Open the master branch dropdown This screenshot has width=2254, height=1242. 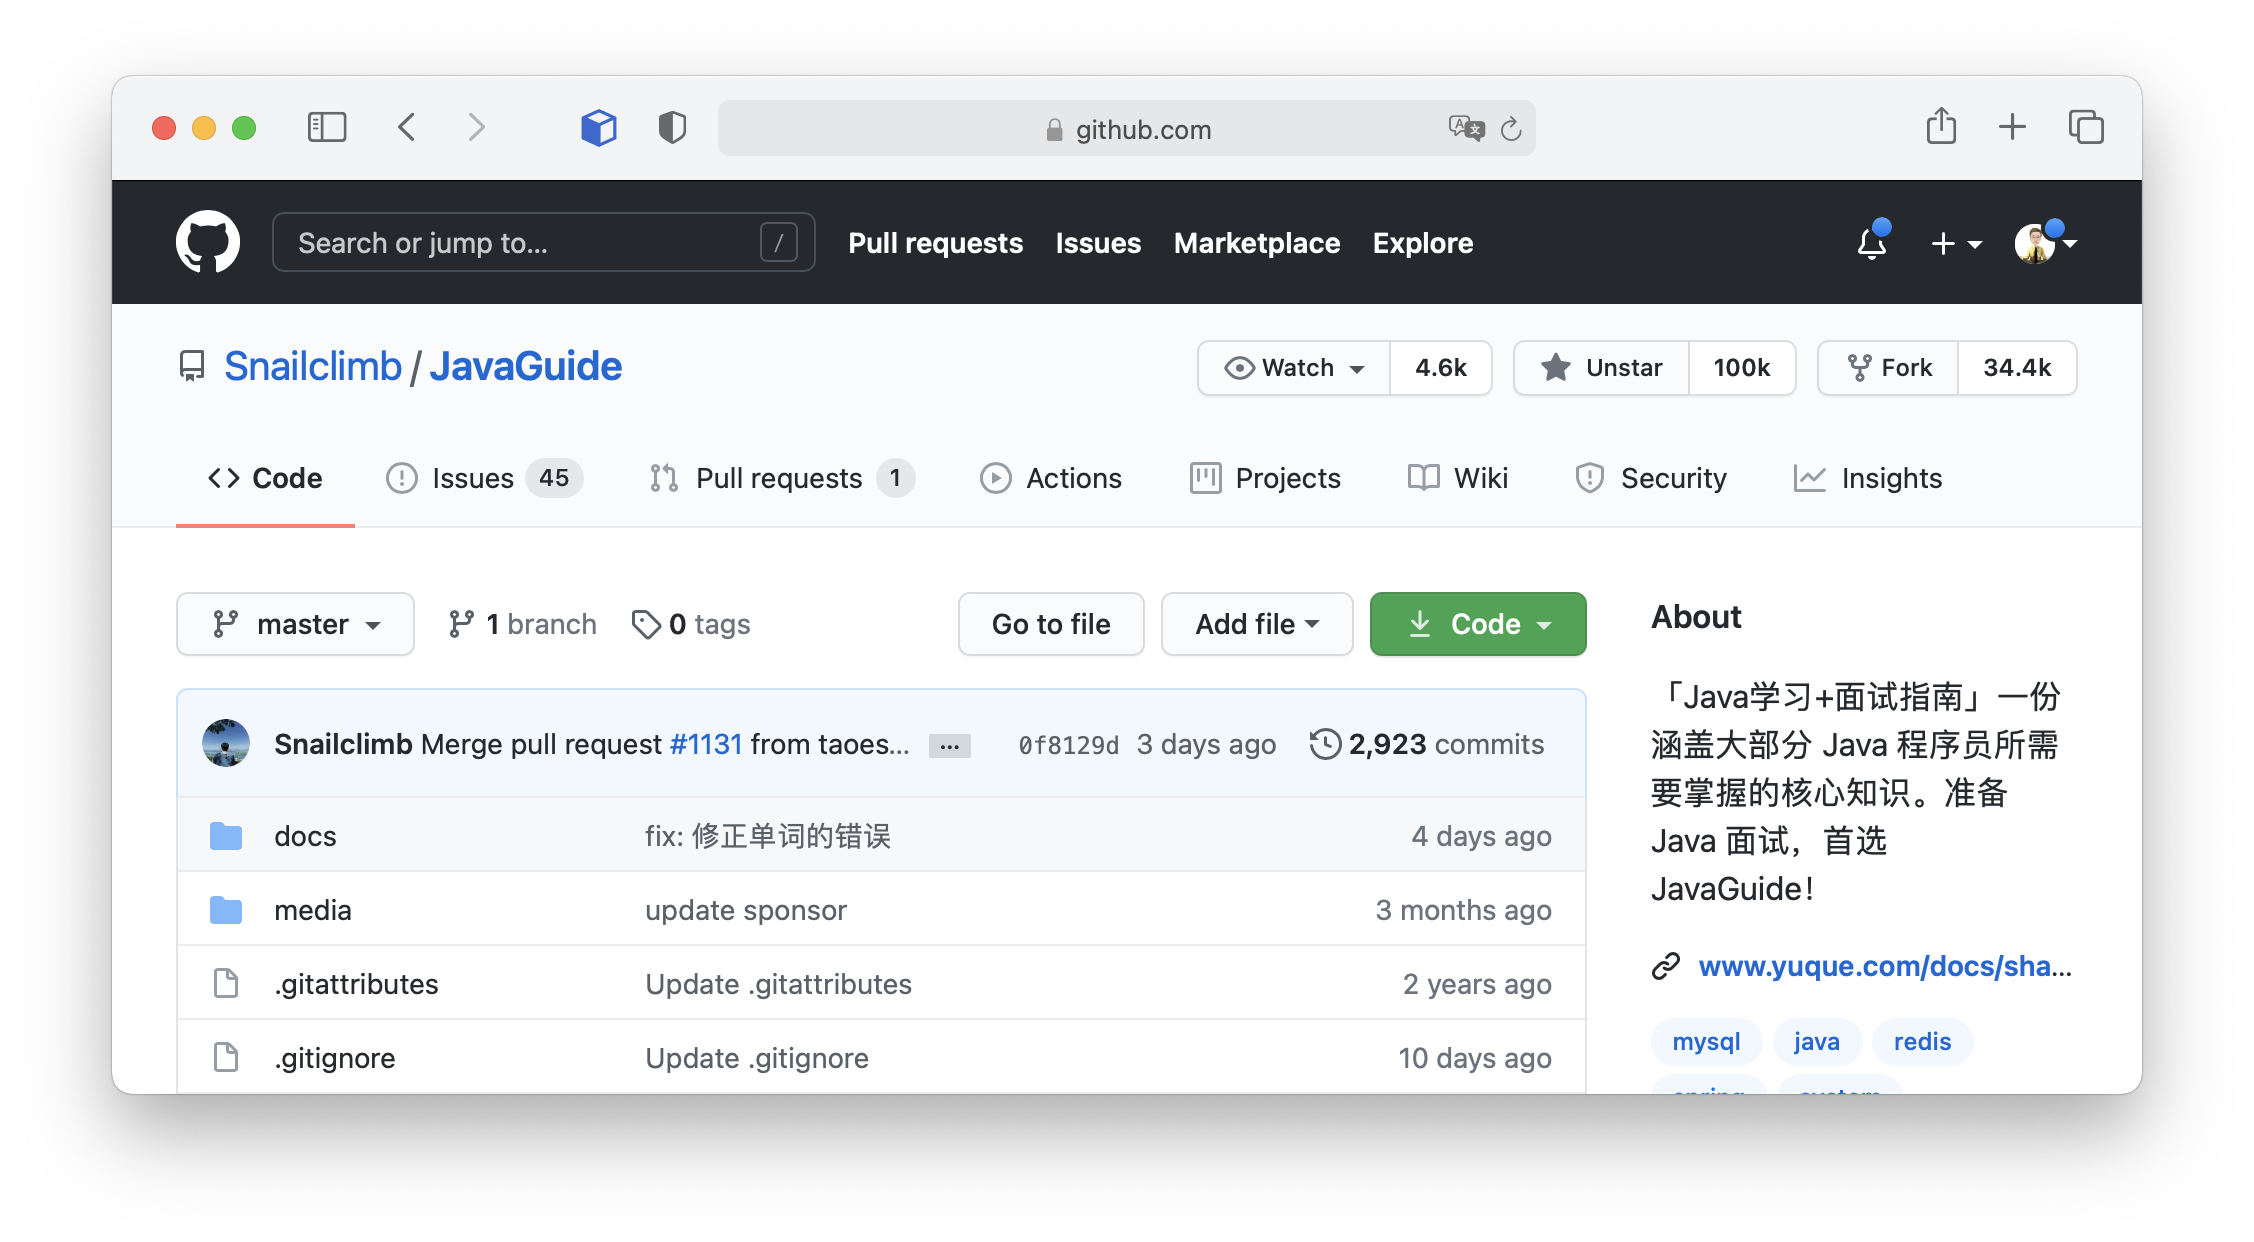coord(295,624)
